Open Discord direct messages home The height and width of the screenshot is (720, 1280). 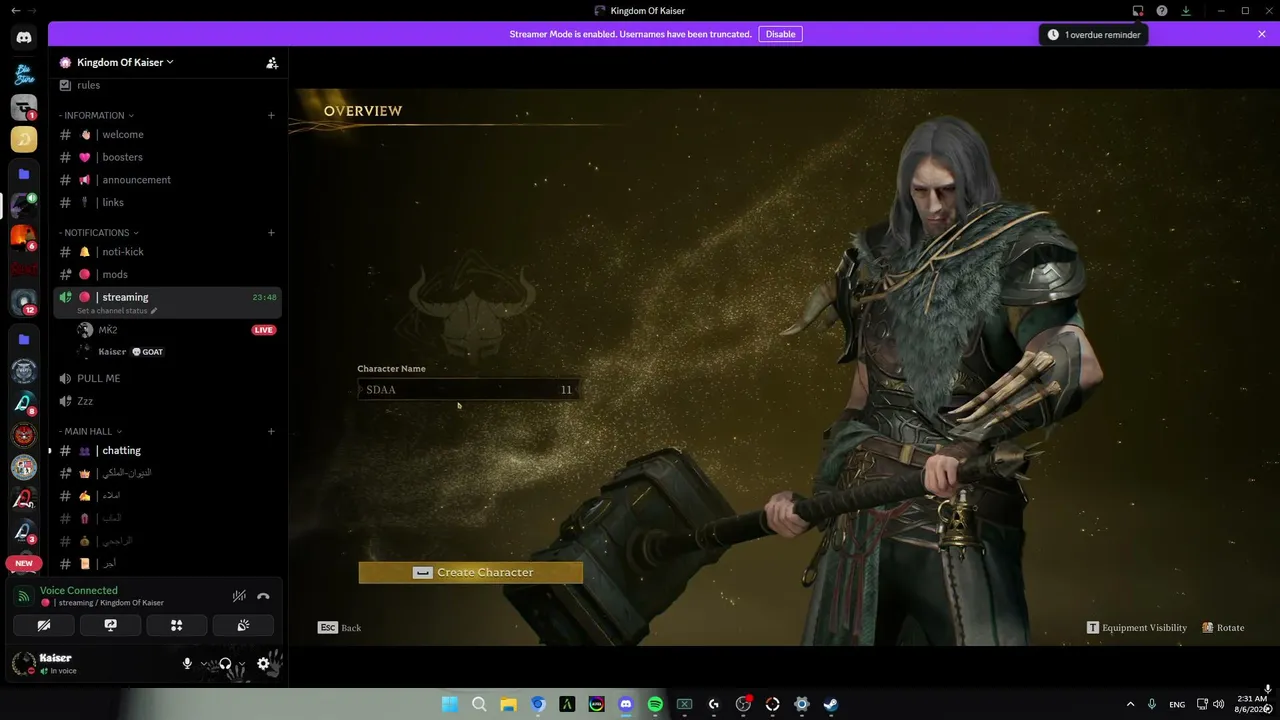pos(24,37)
